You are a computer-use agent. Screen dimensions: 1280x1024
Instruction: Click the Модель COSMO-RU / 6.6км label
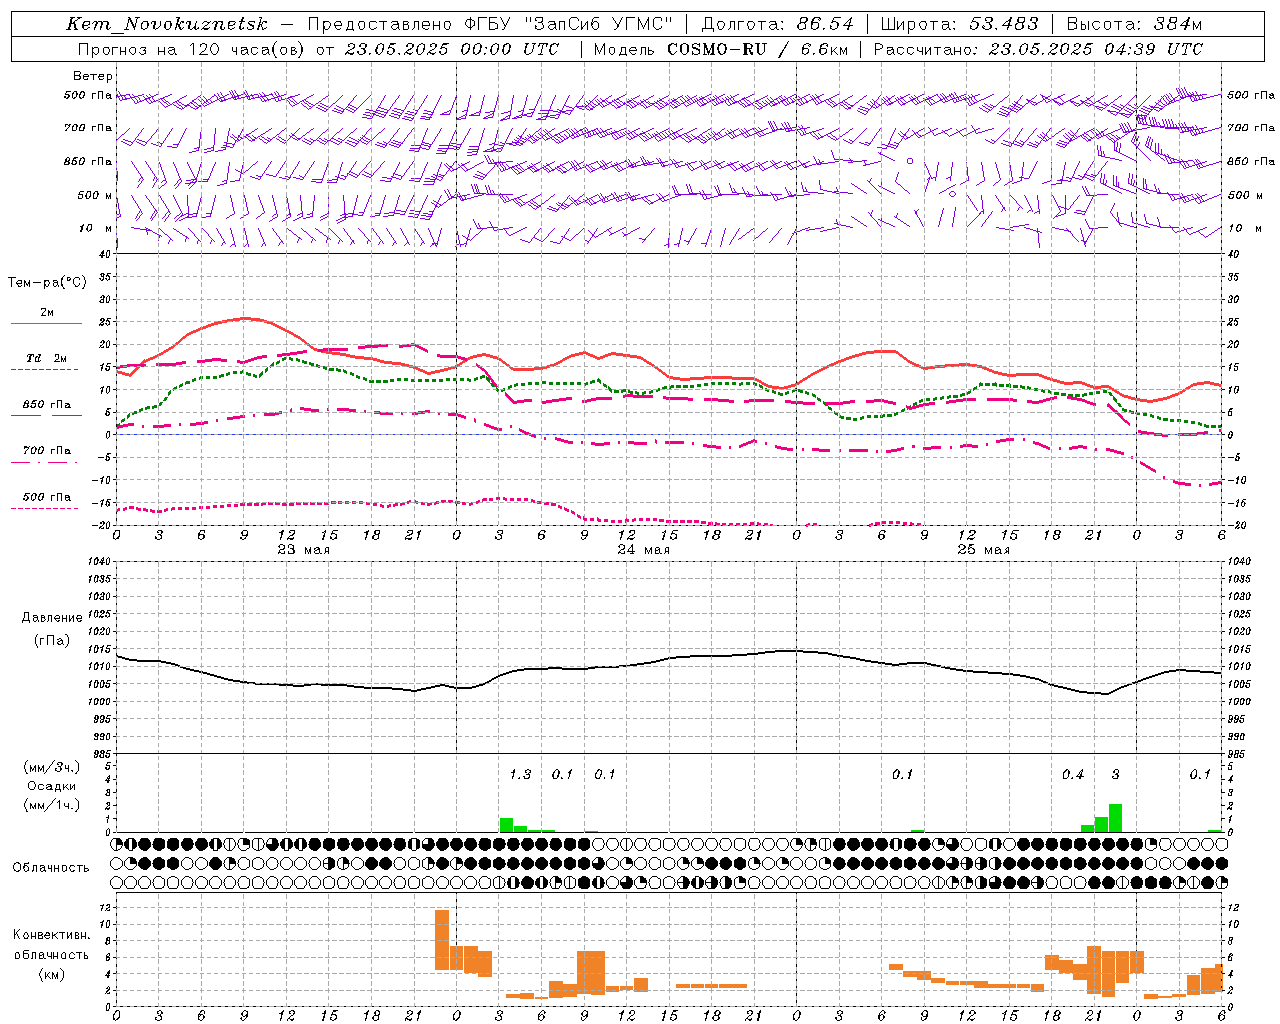click(x=720, y=49)
